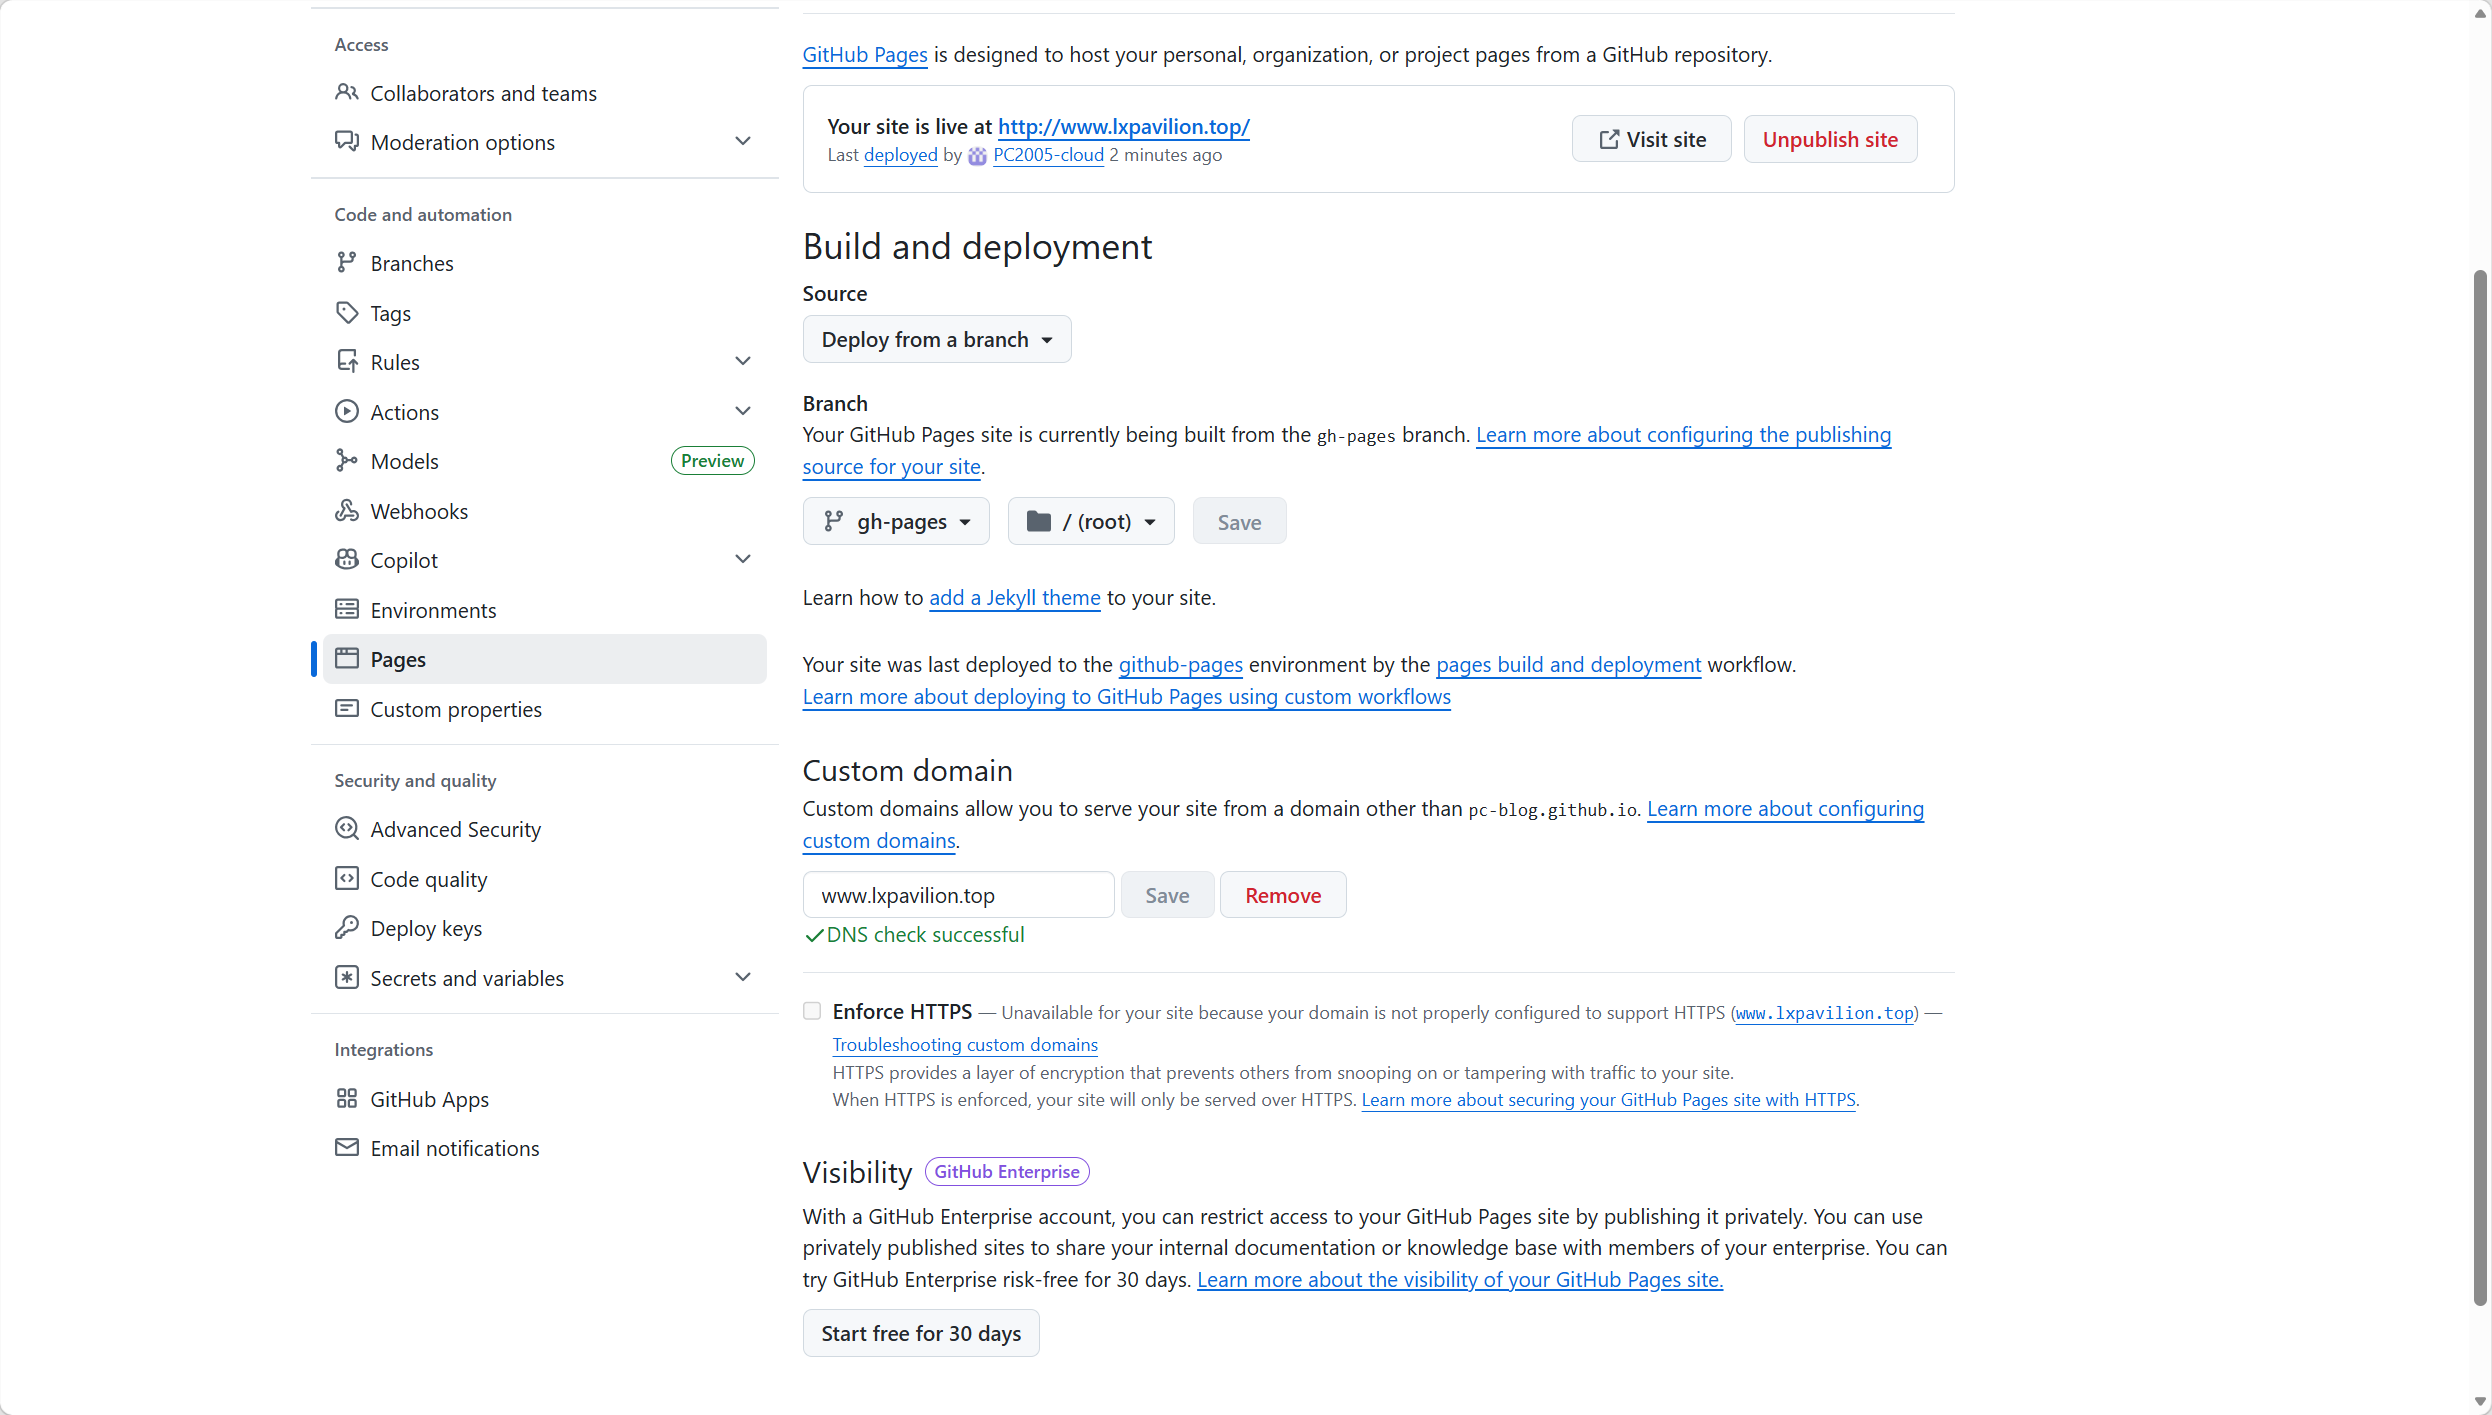Click the Webhooks icon
2492x1415 pixels.
pyautogui.click(x=347, y=511)
